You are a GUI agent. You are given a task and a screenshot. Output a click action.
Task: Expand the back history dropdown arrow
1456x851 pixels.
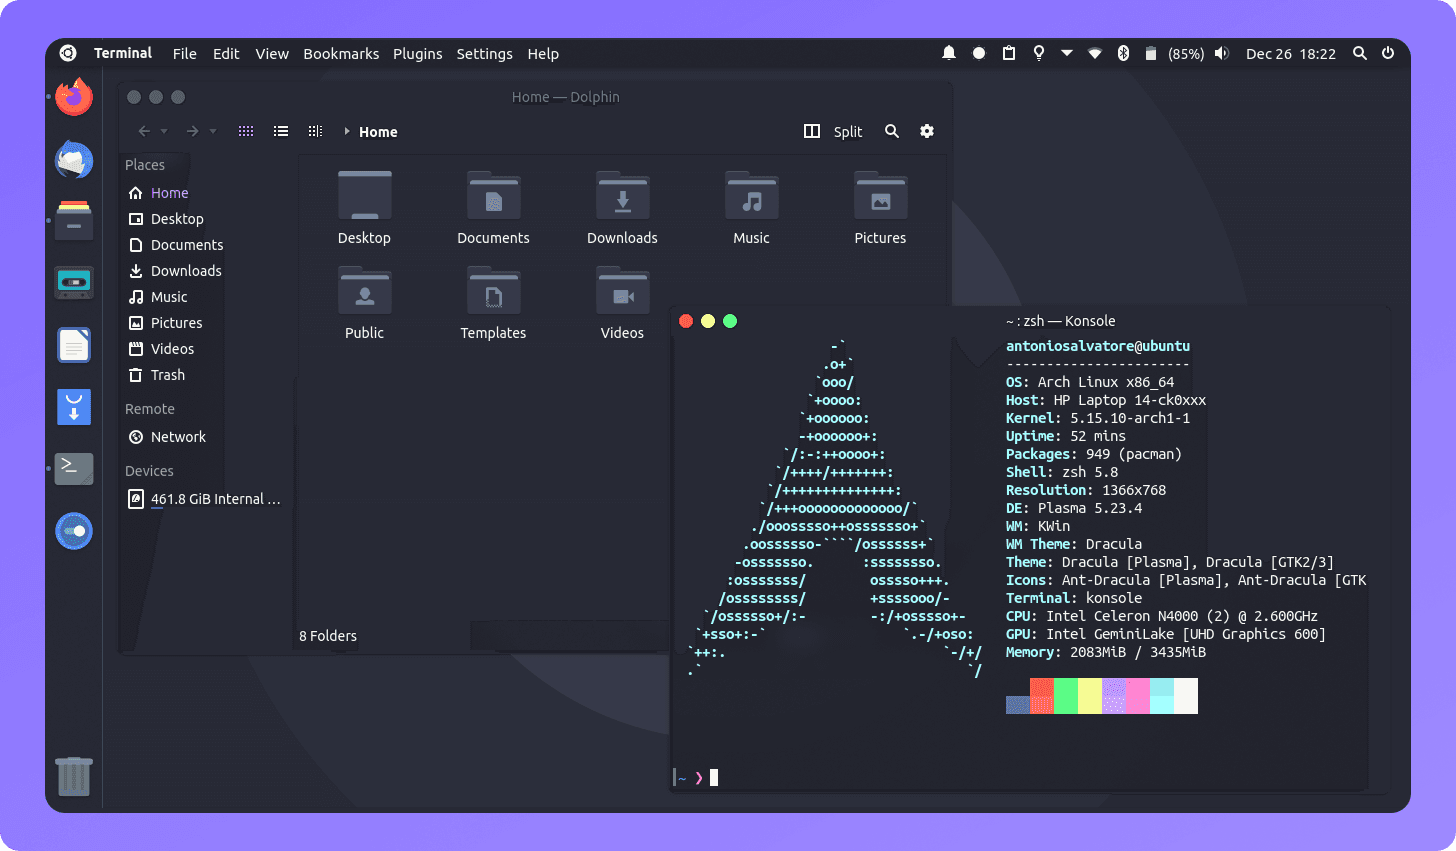pos(164,132)
